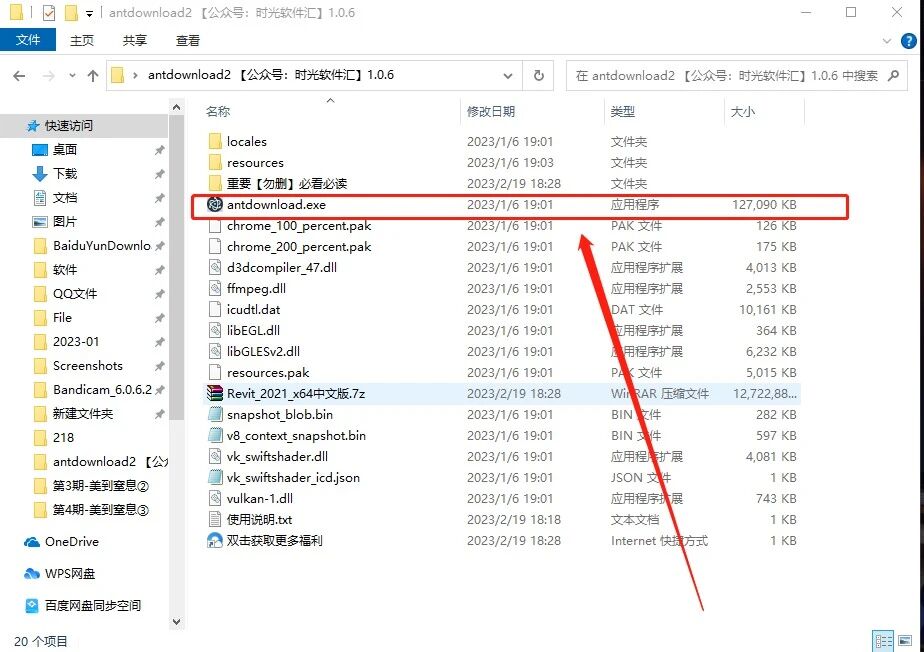This screenshot has height=652, width=924.
Task: Open 文档 in the navigation pane
Action: (x=65, y=197)
